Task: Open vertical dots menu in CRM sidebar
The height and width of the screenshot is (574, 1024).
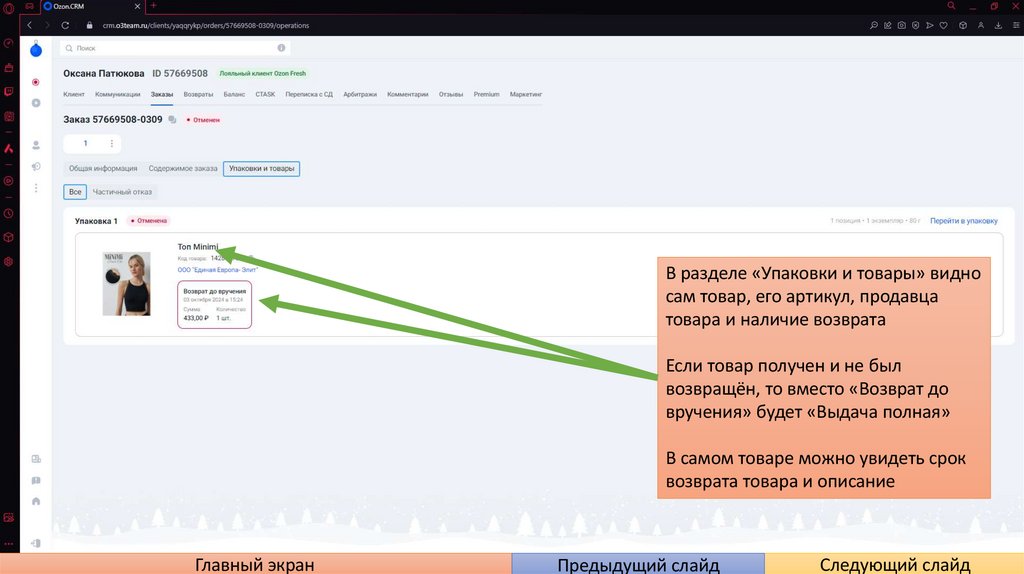Action: [x=36, y=188]
